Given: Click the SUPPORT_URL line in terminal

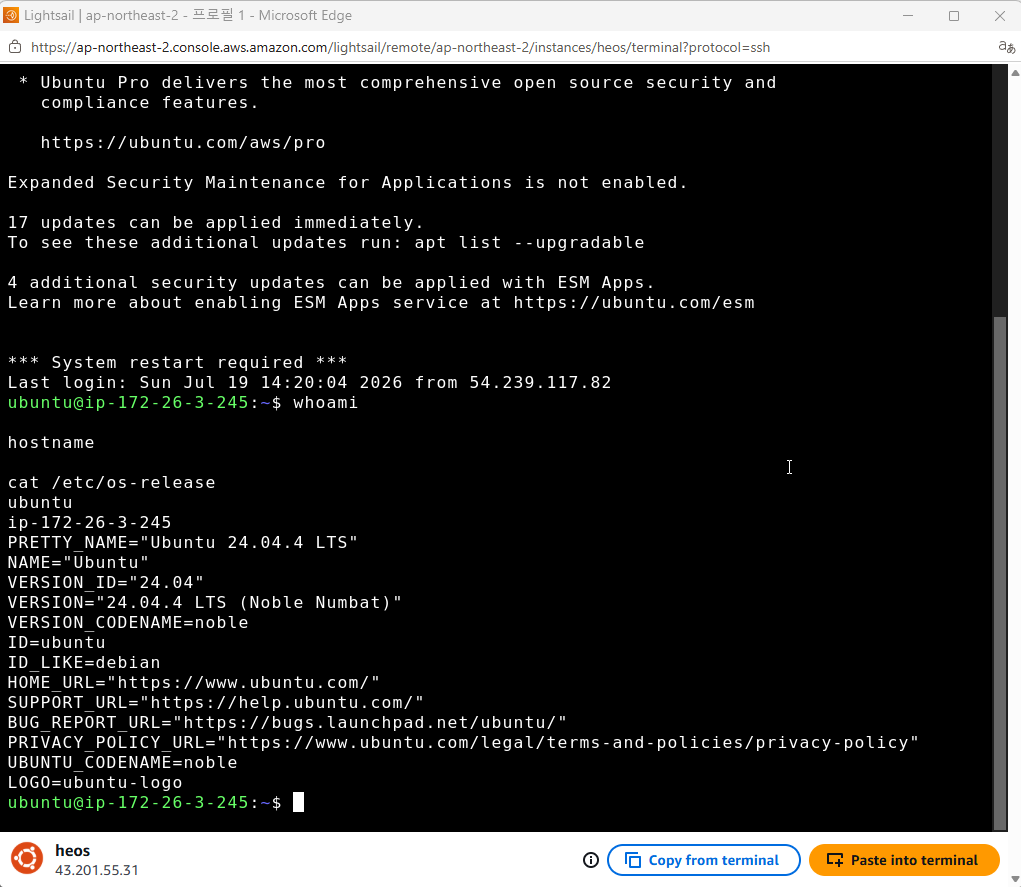Looking at the screenshot, I should tap(216, 703).
